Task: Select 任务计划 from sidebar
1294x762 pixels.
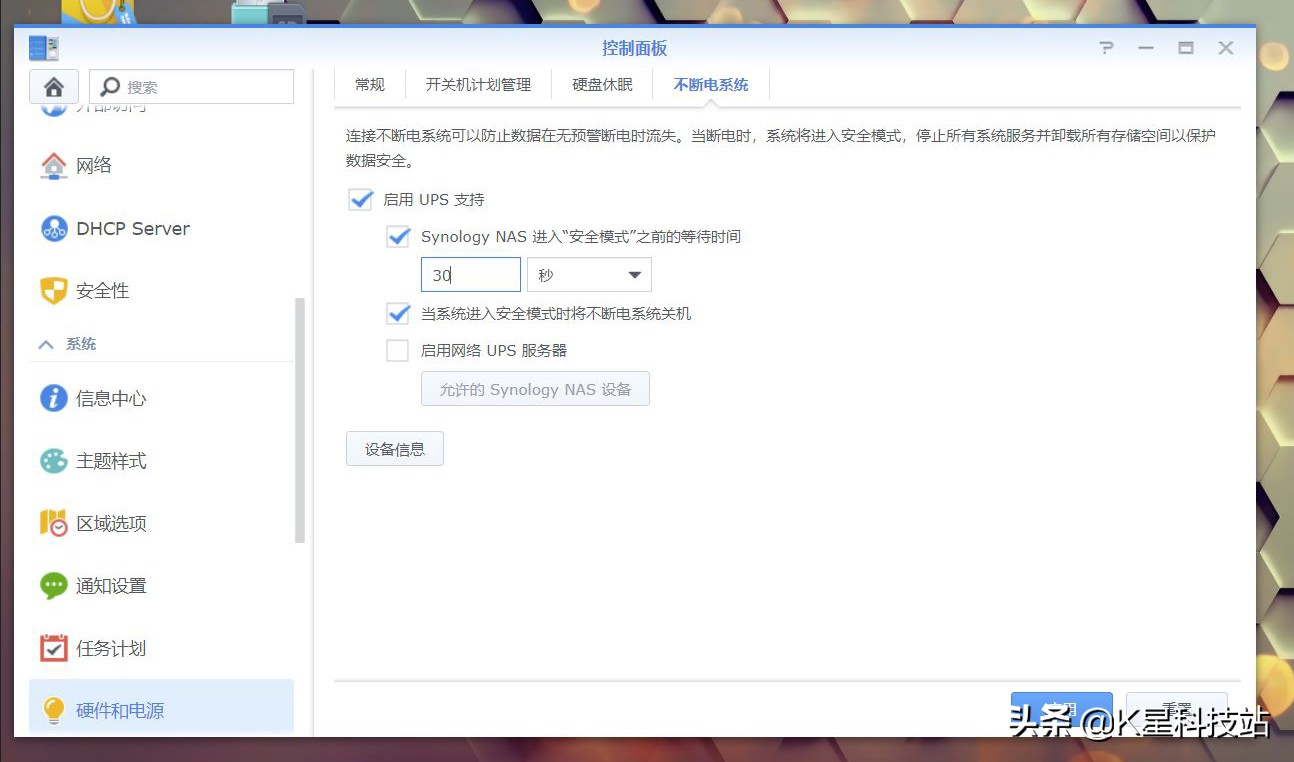Action: 110,647
